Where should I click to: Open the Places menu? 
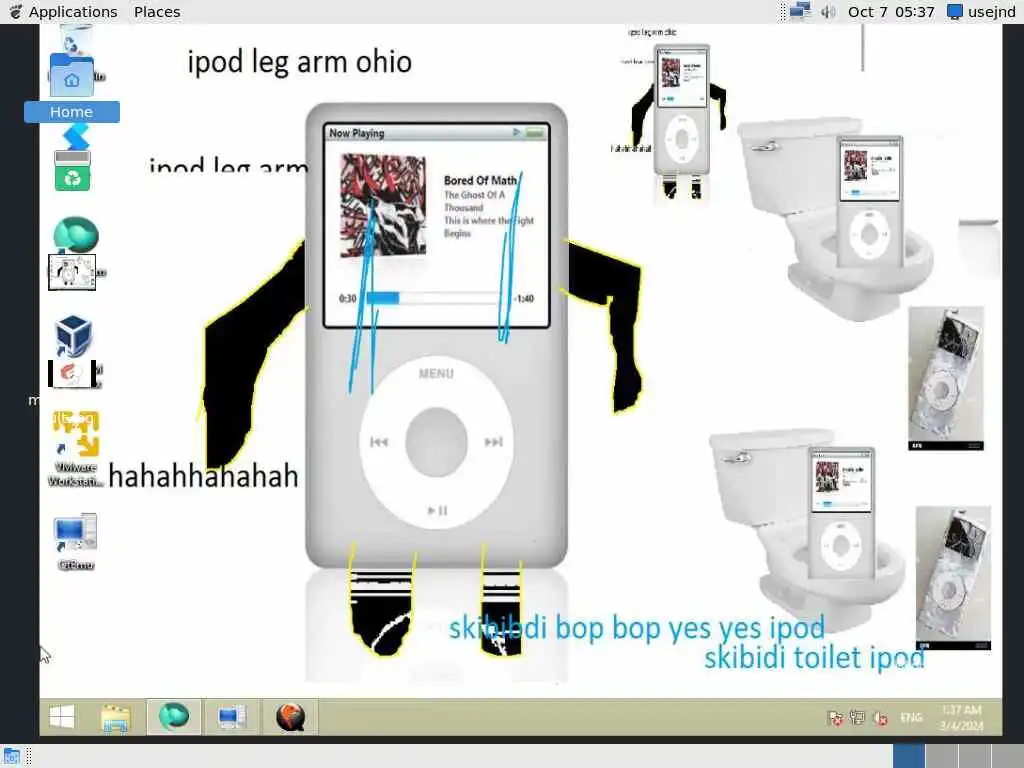click(157, 12)
